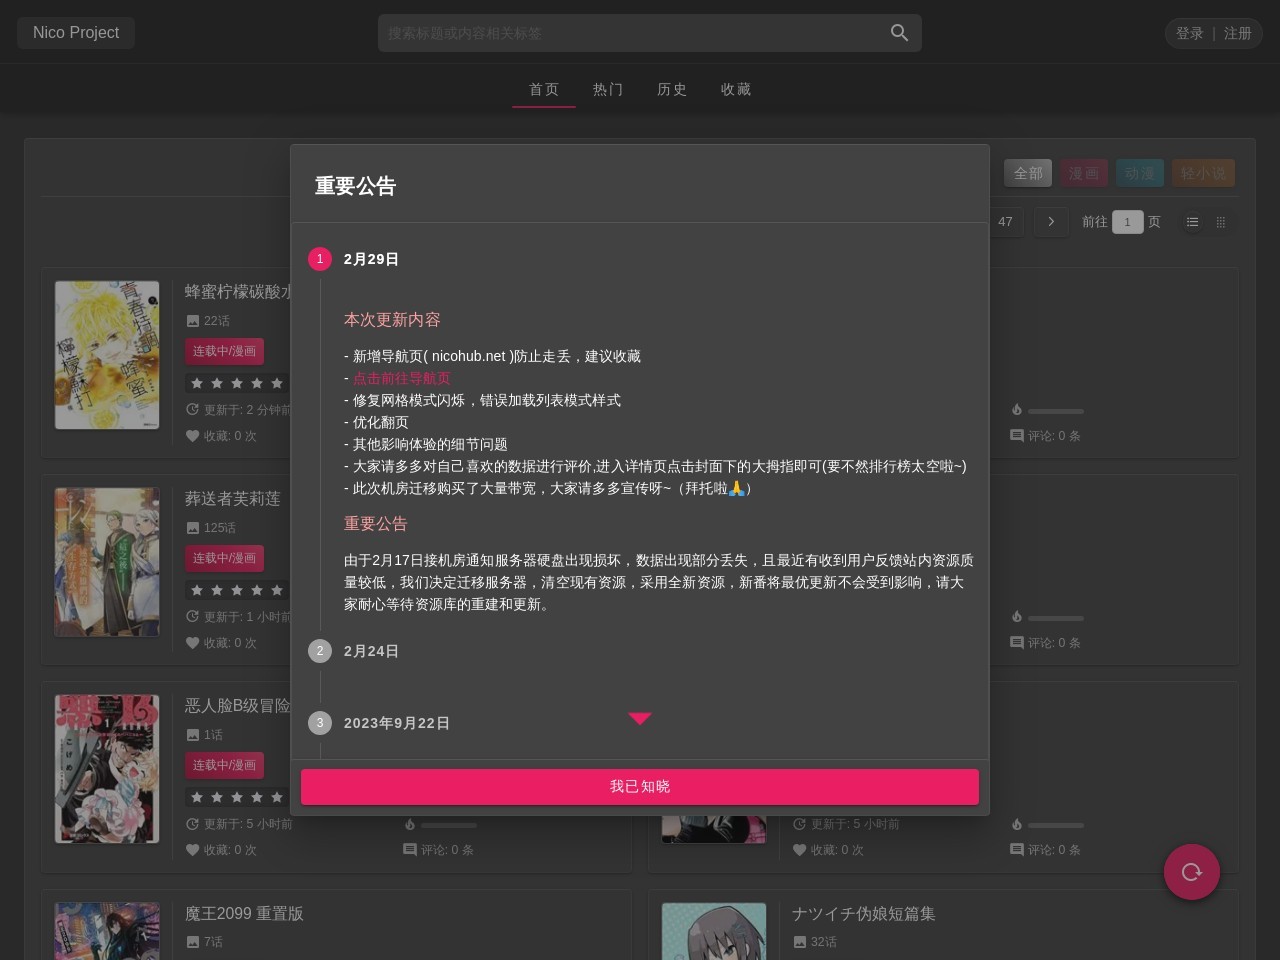
Task: Dismiss the notice with 我已知晓
Action: (x=640, y=786)
